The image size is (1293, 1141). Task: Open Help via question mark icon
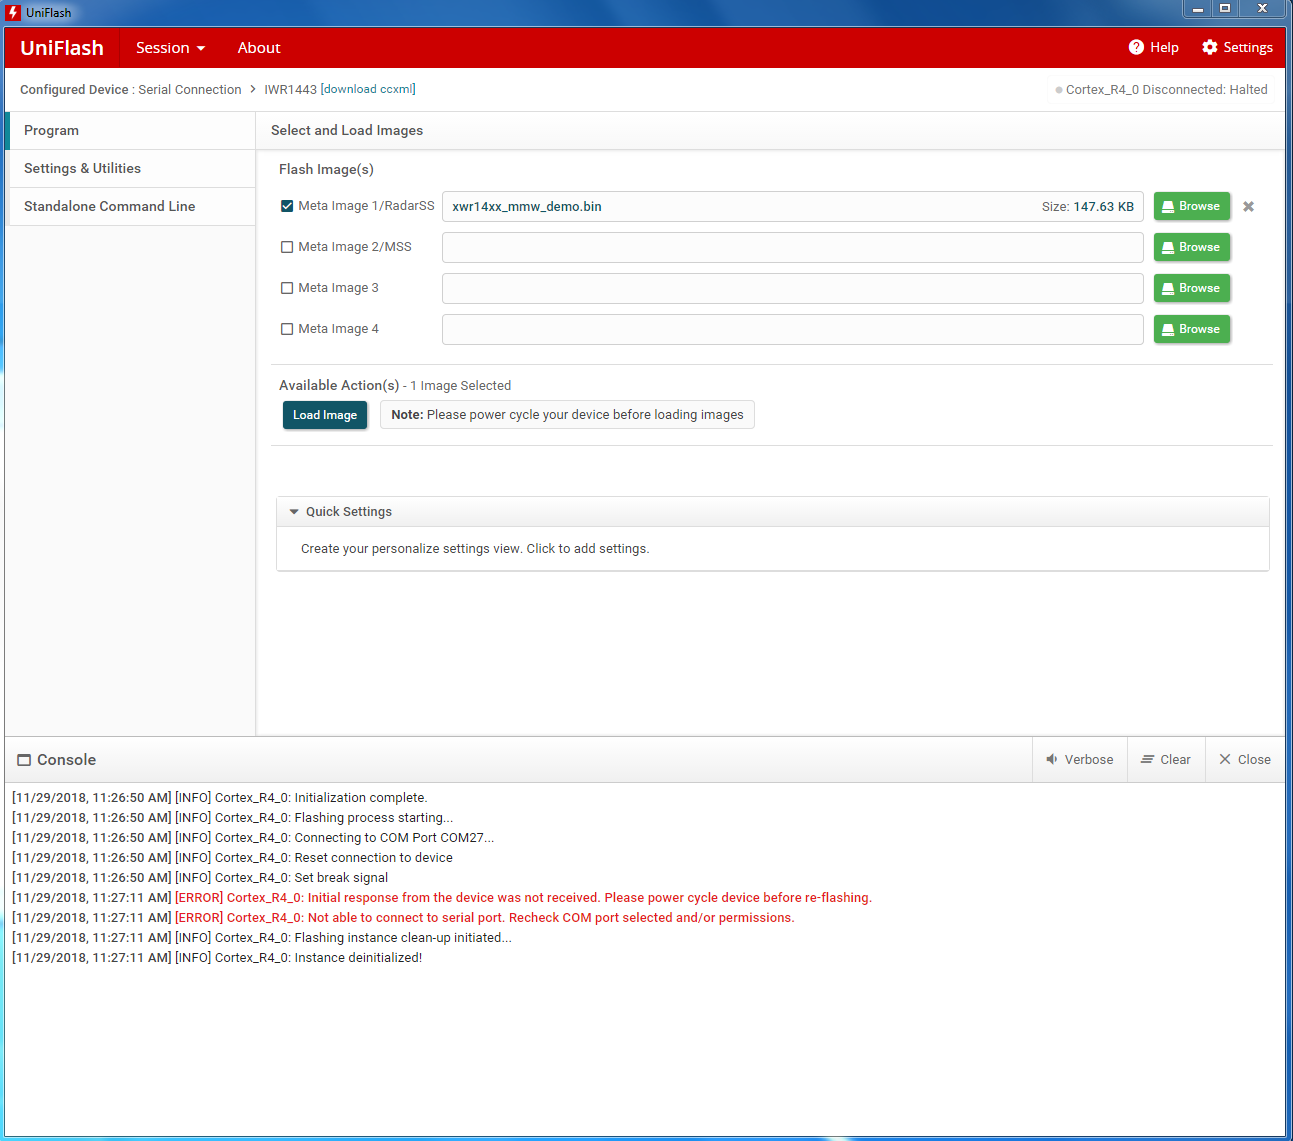tap(1136, 47)
